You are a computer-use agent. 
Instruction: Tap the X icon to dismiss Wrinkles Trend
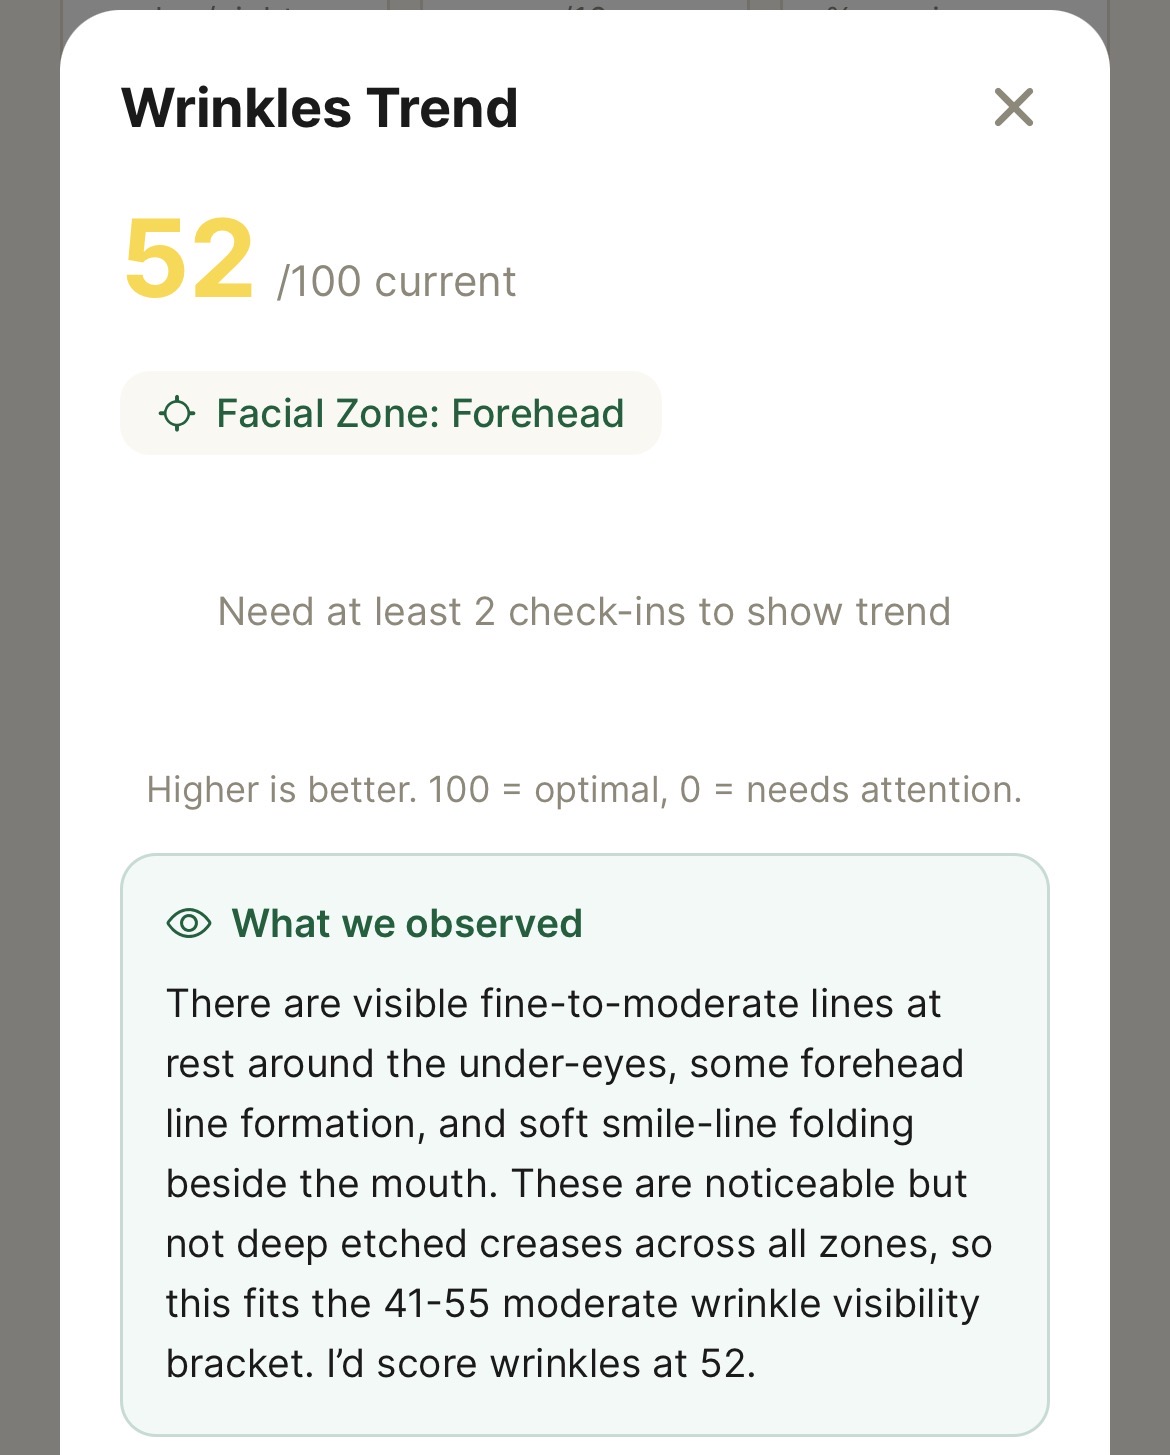pyautogui.click(x=1015, y=107)
